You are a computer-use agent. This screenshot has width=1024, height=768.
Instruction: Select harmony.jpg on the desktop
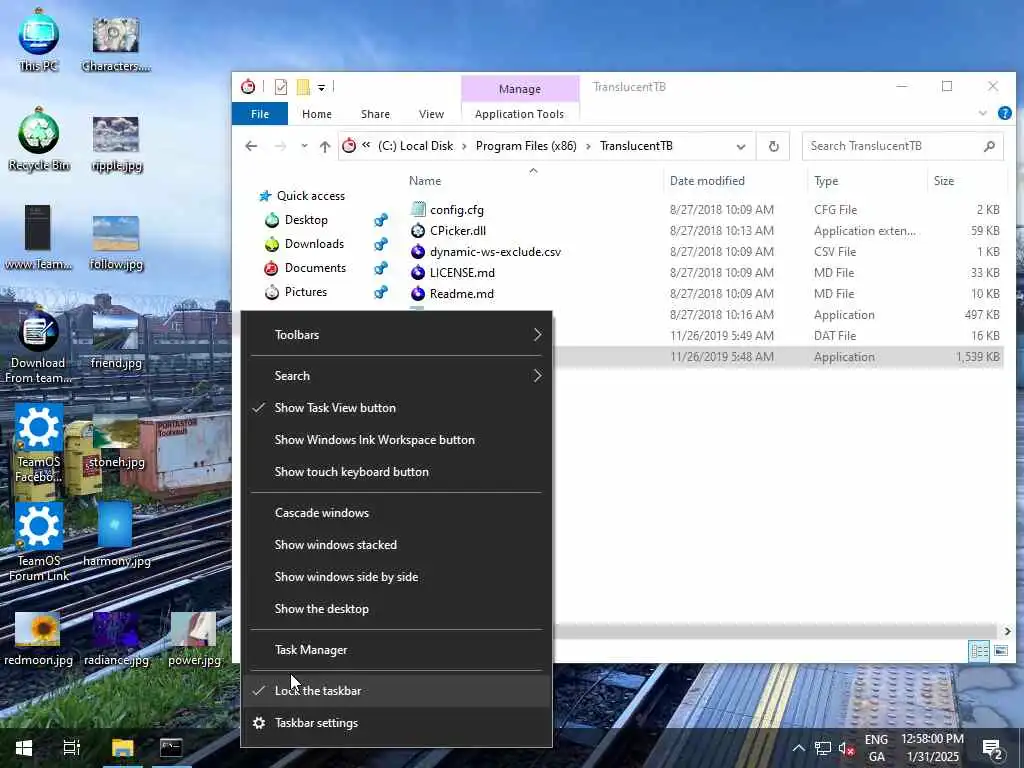pyautogui.click(x=116, y=536)
